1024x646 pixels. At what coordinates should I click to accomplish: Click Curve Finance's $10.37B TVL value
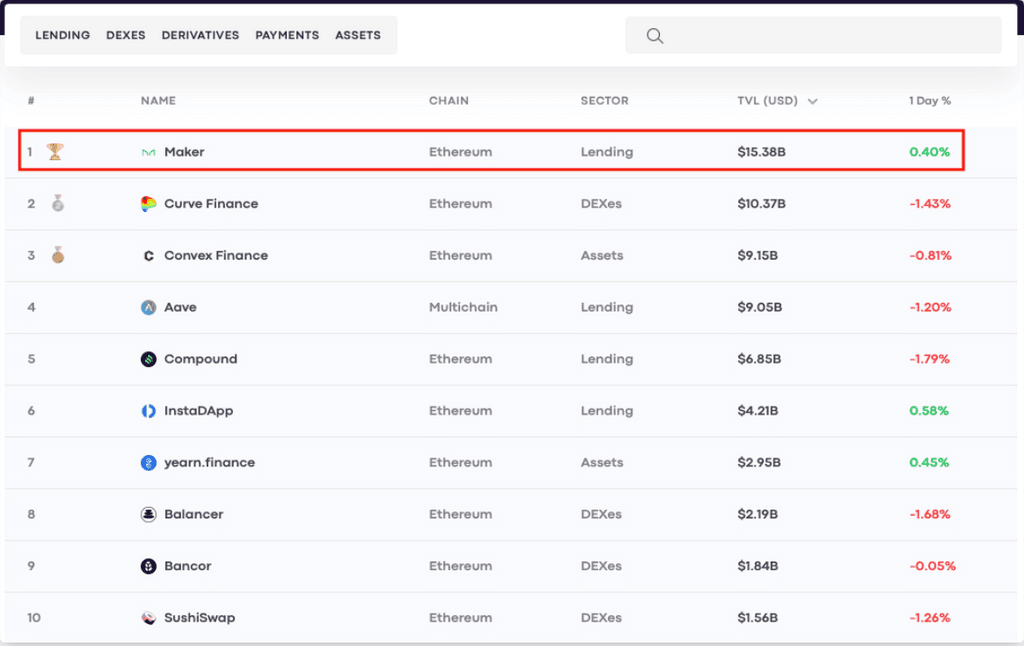click(761, 204)
